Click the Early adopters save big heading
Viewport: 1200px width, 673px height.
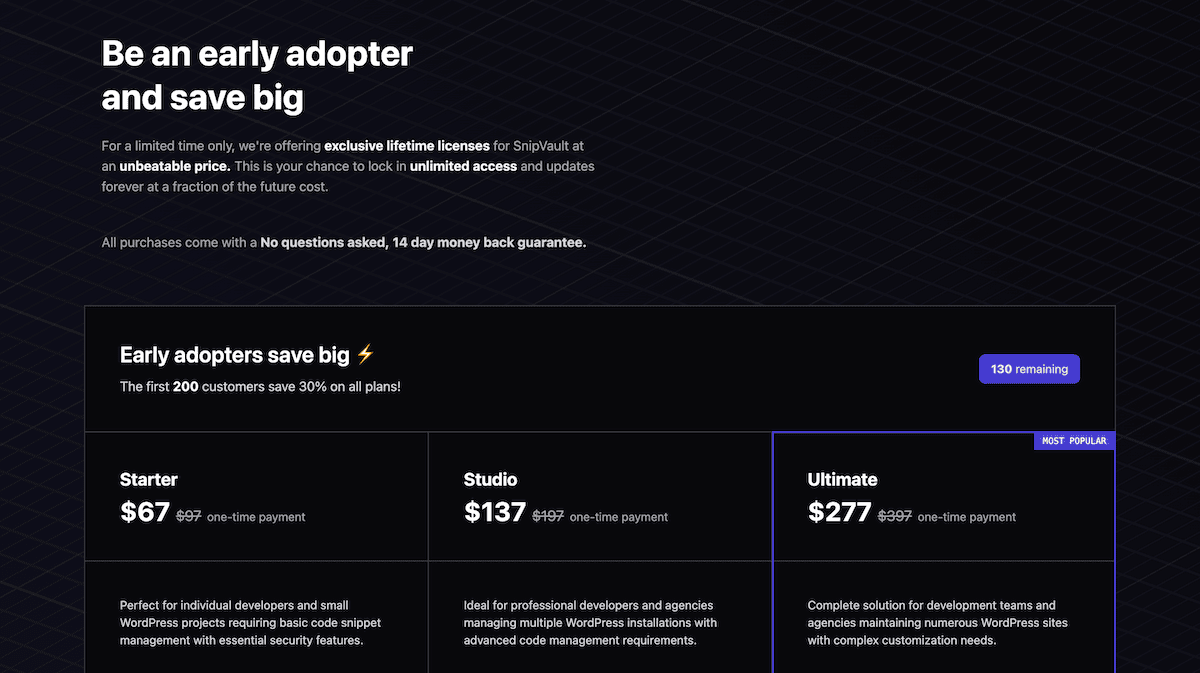coord(235,355)
